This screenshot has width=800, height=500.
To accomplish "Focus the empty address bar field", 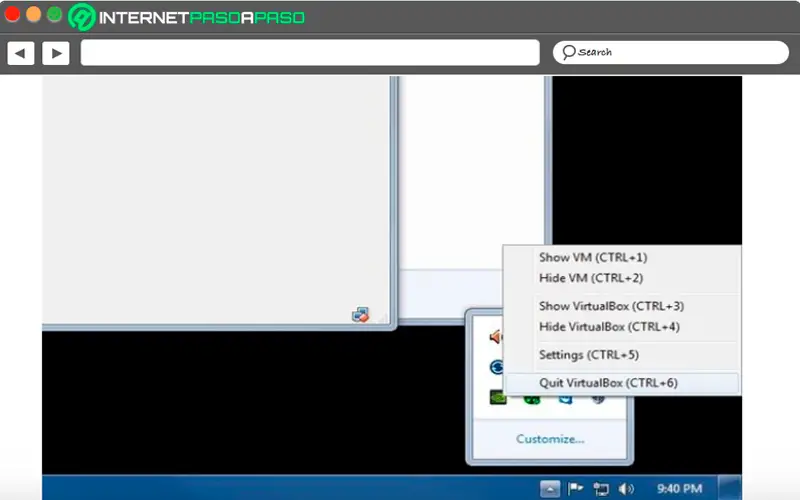I will click(x=310, y=53).
